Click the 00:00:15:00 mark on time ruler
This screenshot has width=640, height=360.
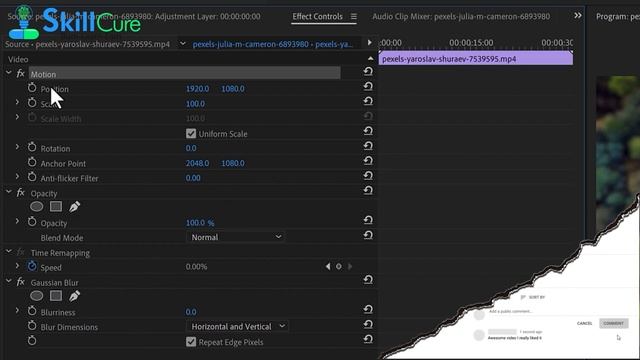[471, 43]
